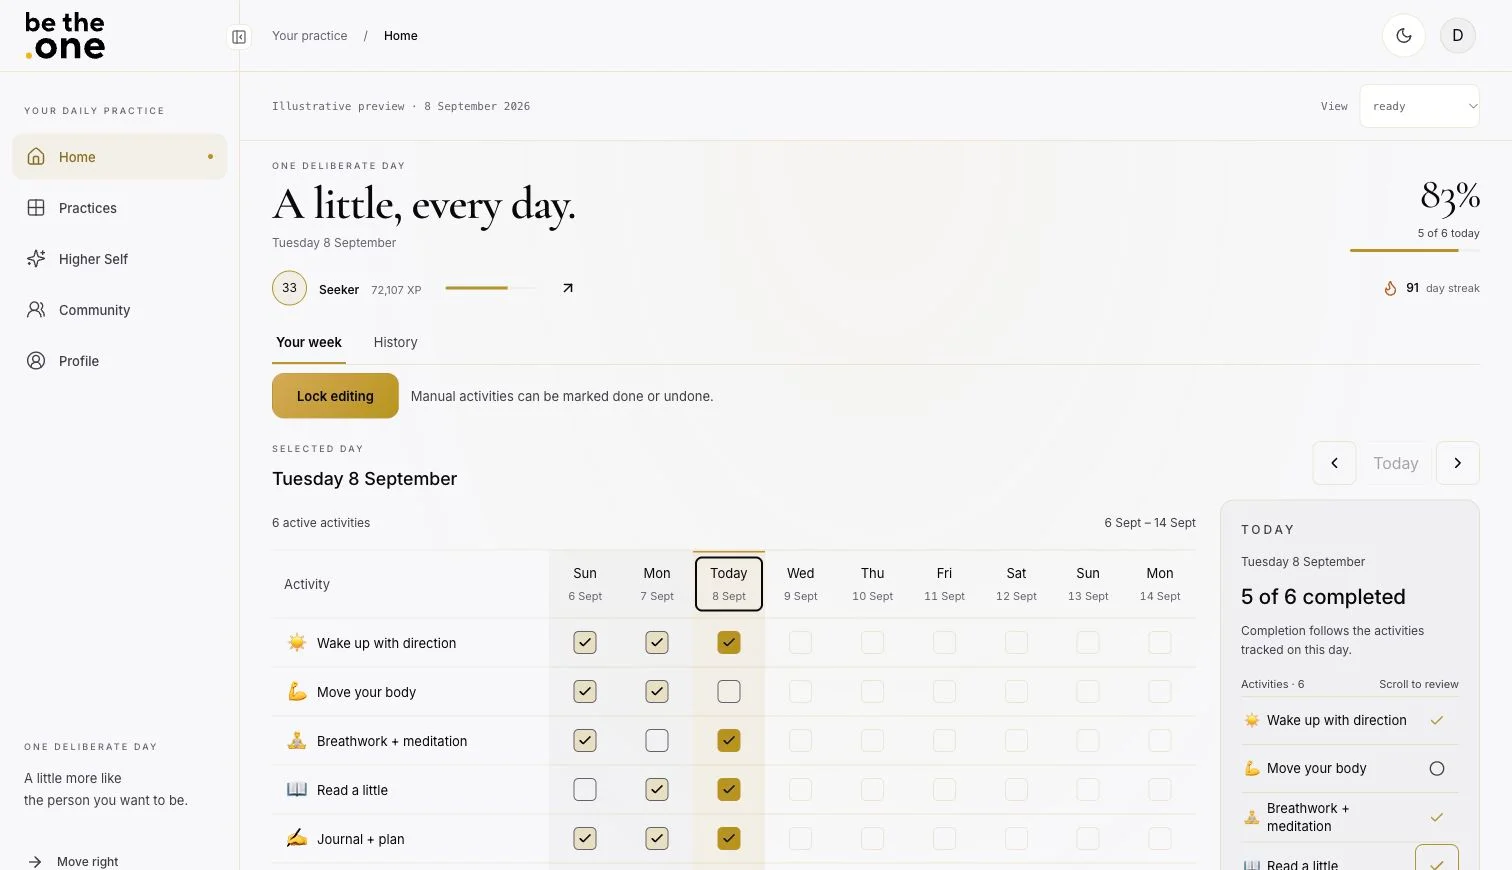Click the book emoji for Read a little
This screenshot has height=870, width=1512.
click(297, 790)
